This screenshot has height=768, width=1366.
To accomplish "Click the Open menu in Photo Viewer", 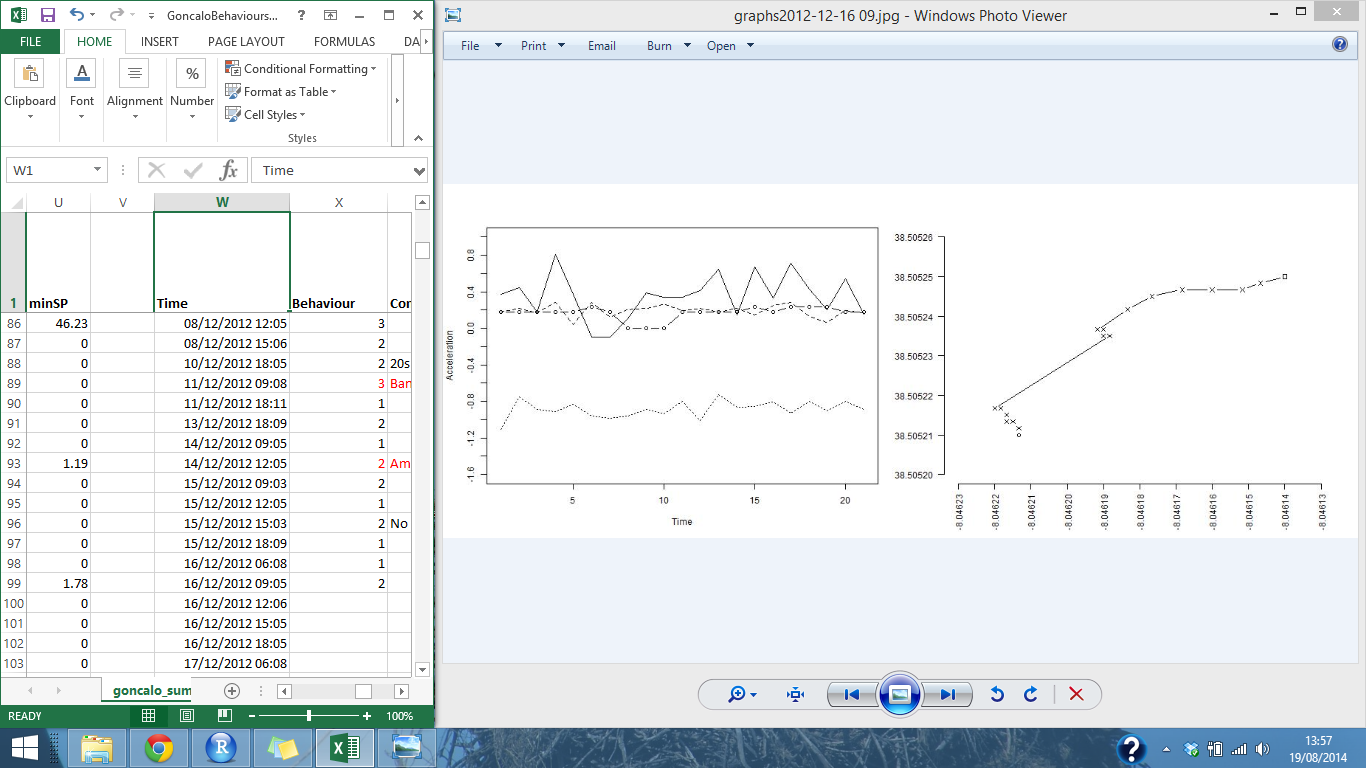I will click(731, 46).
